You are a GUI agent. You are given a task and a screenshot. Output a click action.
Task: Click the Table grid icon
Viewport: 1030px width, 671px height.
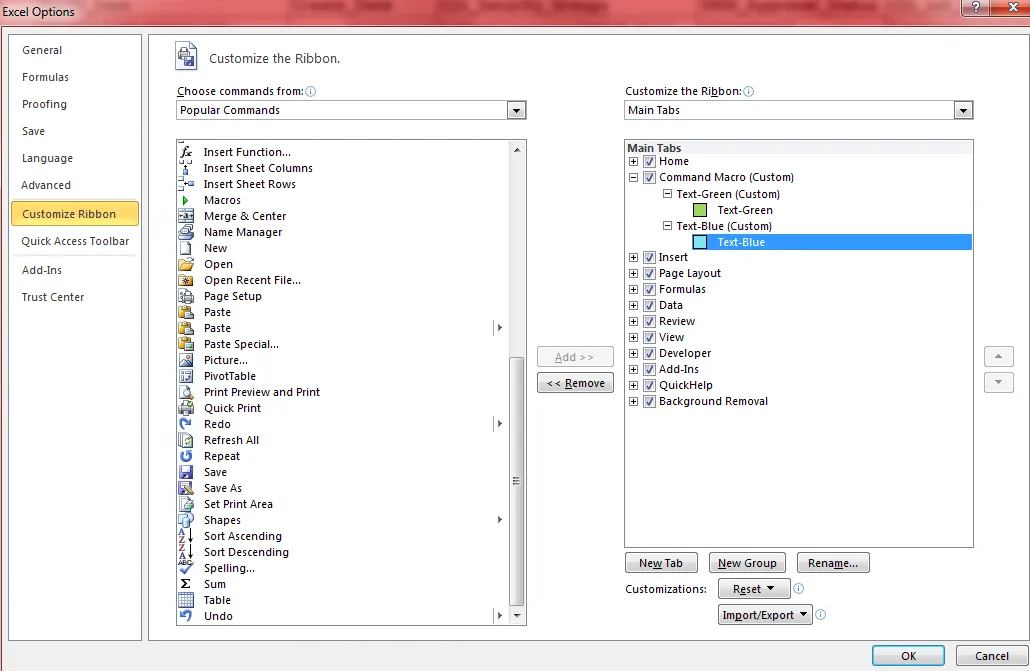[187, 600]
